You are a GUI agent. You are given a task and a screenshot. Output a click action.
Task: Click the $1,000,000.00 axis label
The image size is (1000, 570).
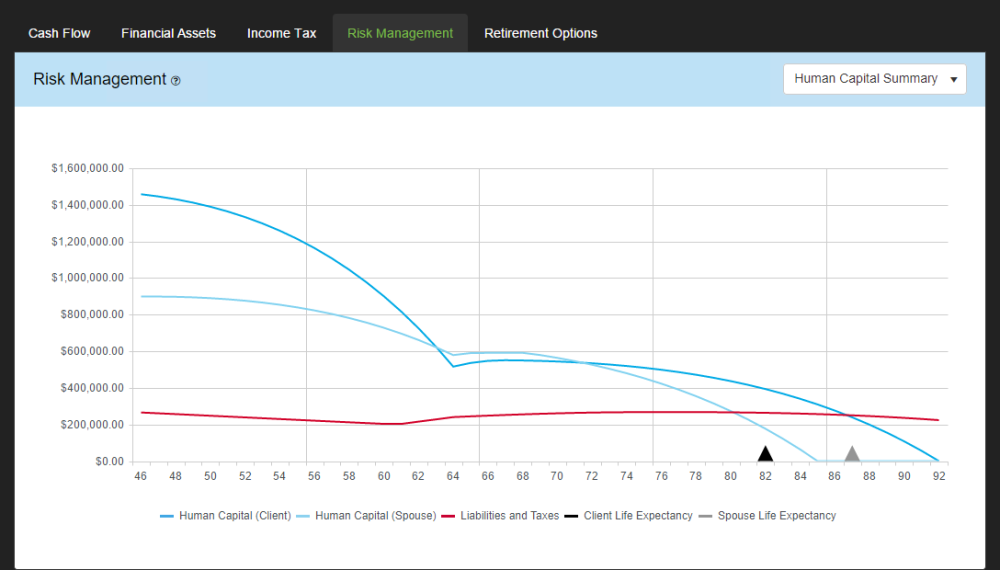[x=87, y=278]
